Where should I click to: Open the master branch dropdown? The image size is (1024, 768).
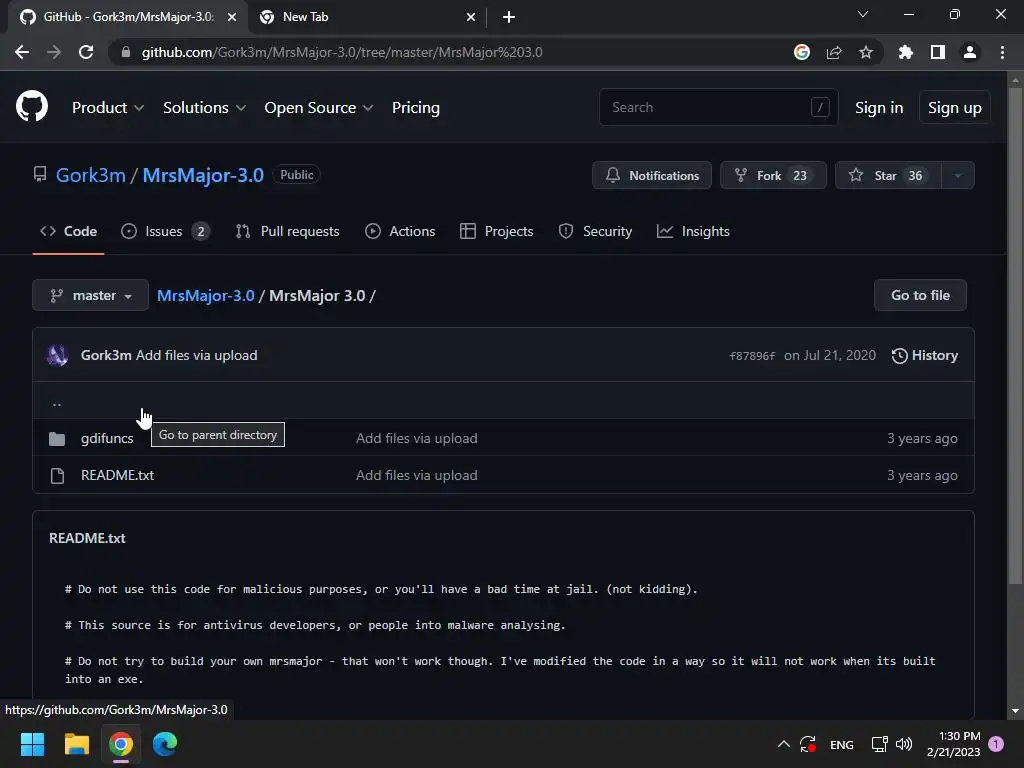point(90,295)
